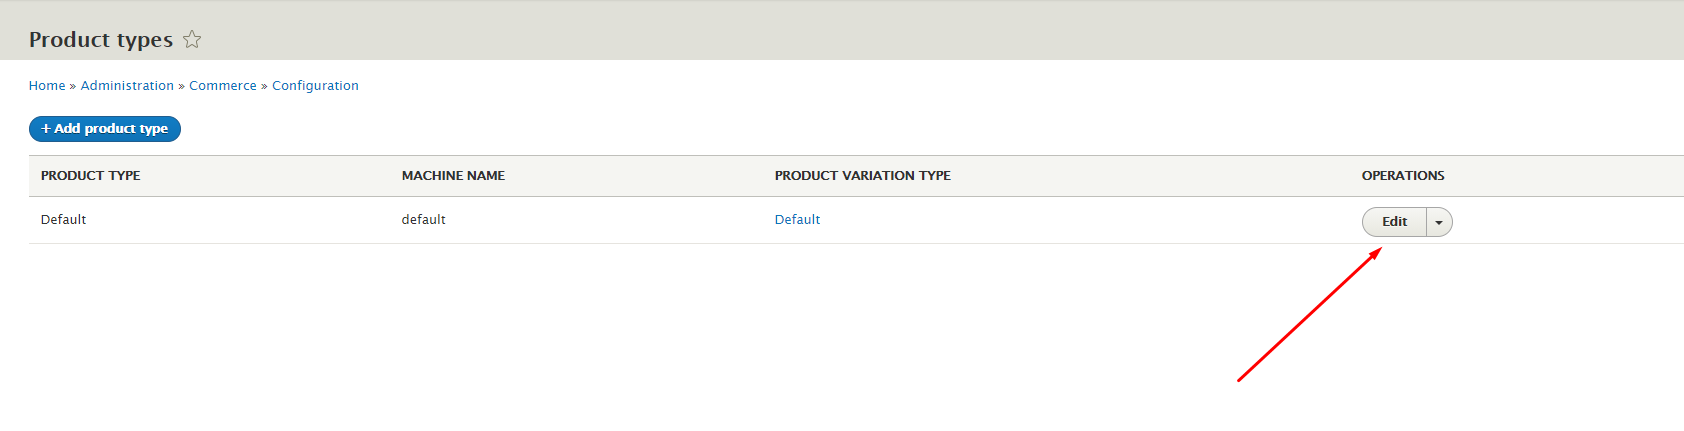
Task: Select the Default product type name cell
Action: click(63, 220)
